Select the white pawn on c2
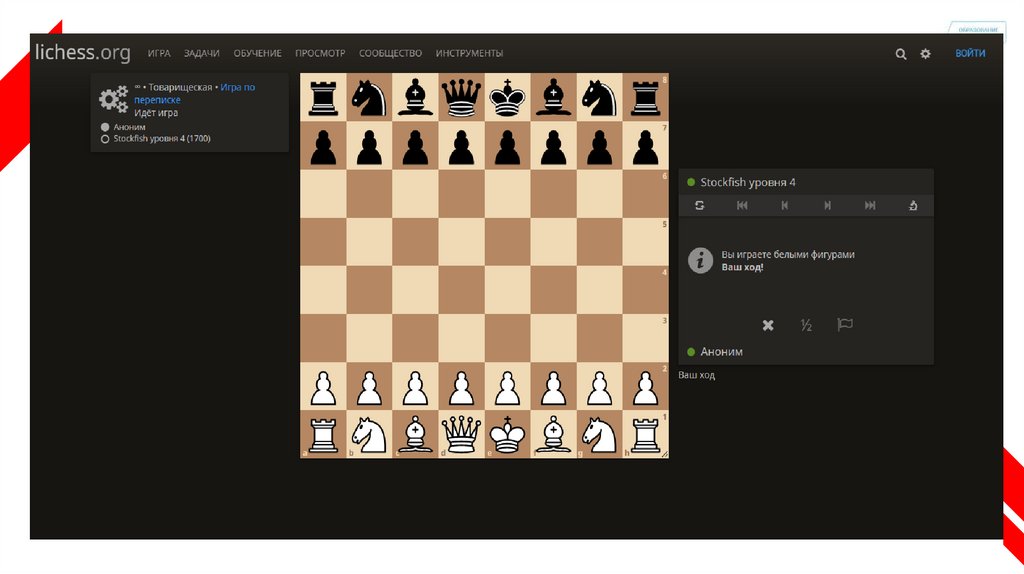Viewport: 1024px width, 574px height. (415, 387)
